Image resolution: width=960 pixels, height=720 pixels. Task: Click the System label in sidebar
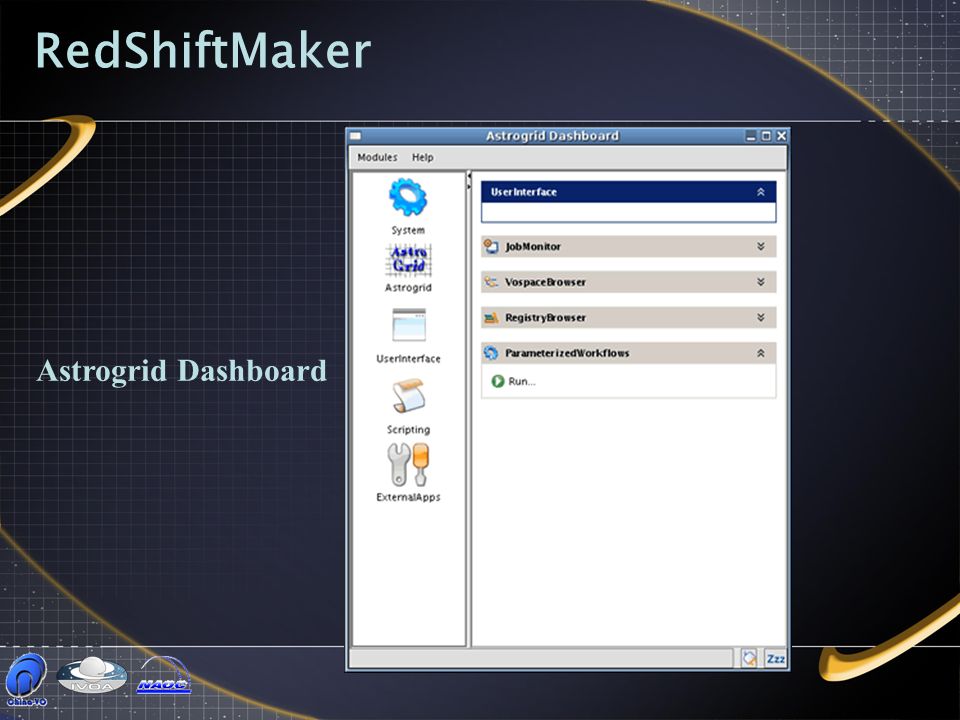point(408,230)
